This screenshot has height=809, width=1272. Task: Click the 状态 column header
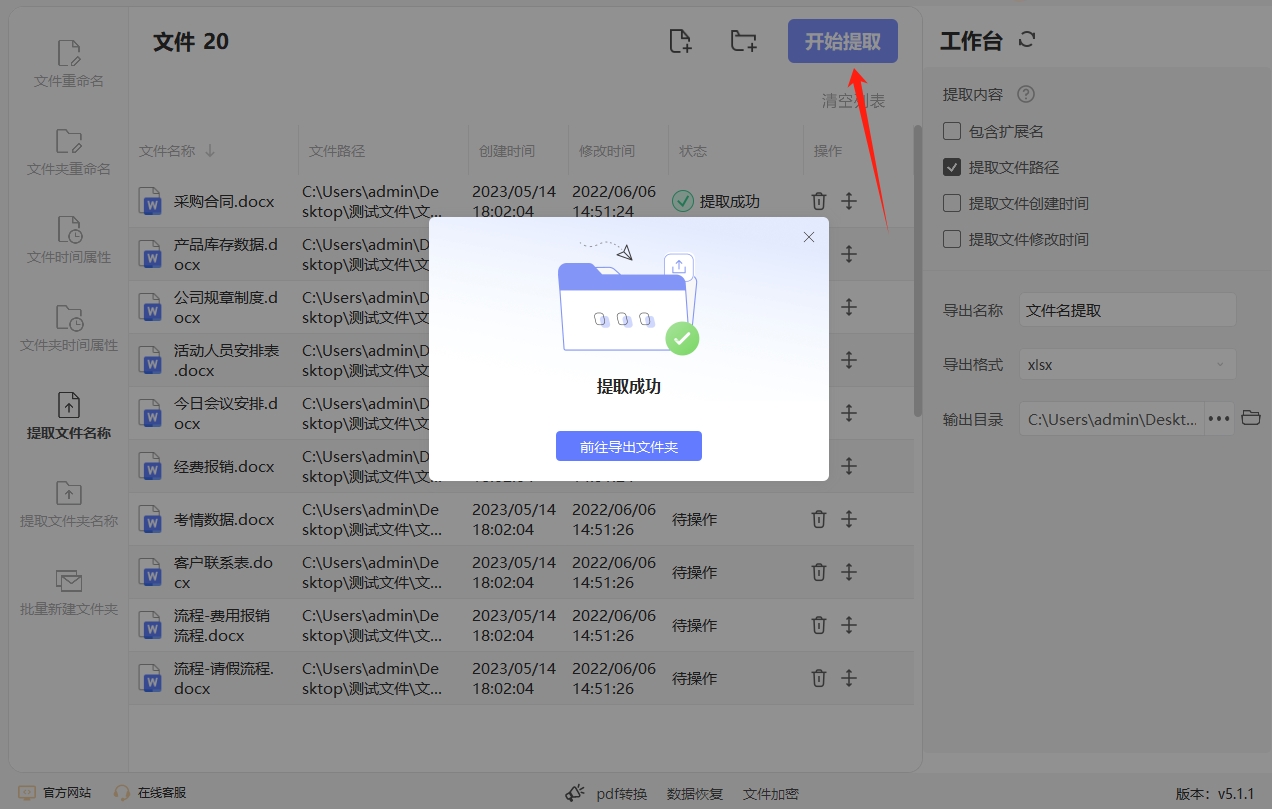(693, 151)
